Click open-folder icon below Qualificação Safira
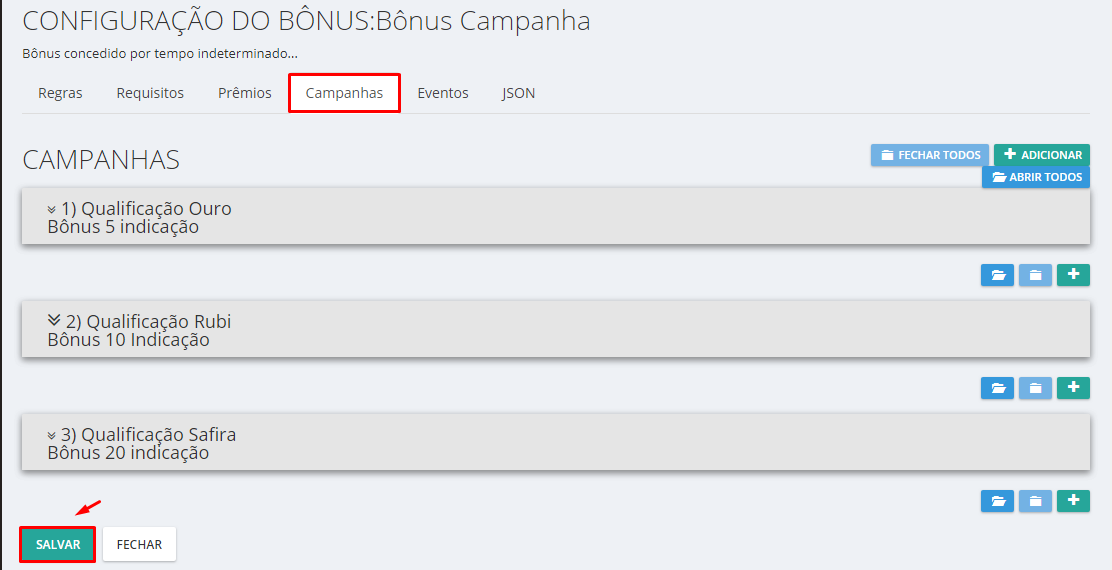Viewport: 1112px width, 570px height. (x=997, y=501)
